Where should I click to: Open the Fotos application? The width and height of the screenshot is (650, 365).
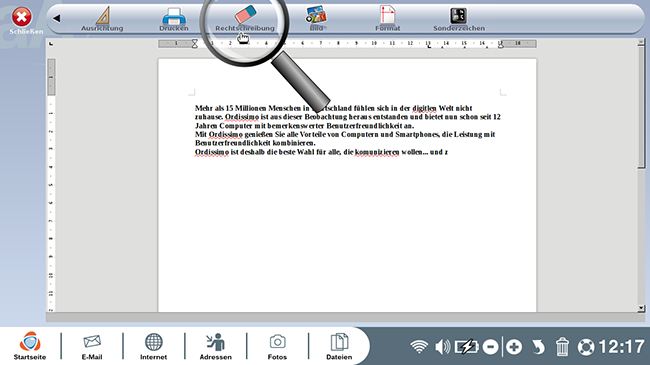tap(277, 347)
